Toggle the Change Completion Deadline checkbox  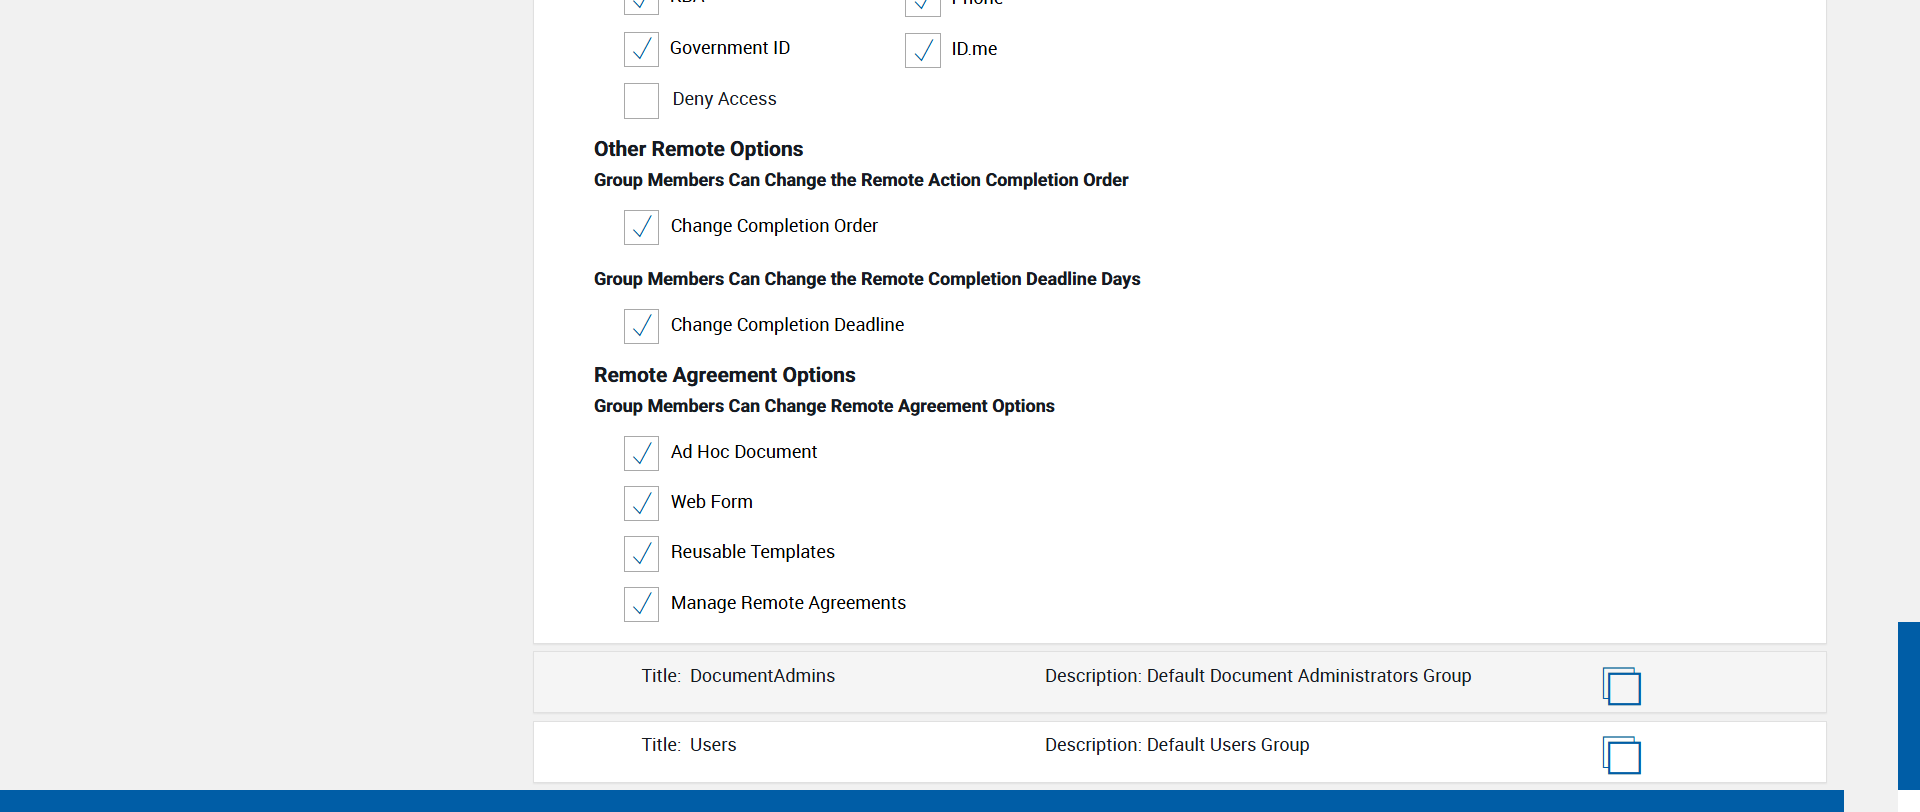(641, 326)
